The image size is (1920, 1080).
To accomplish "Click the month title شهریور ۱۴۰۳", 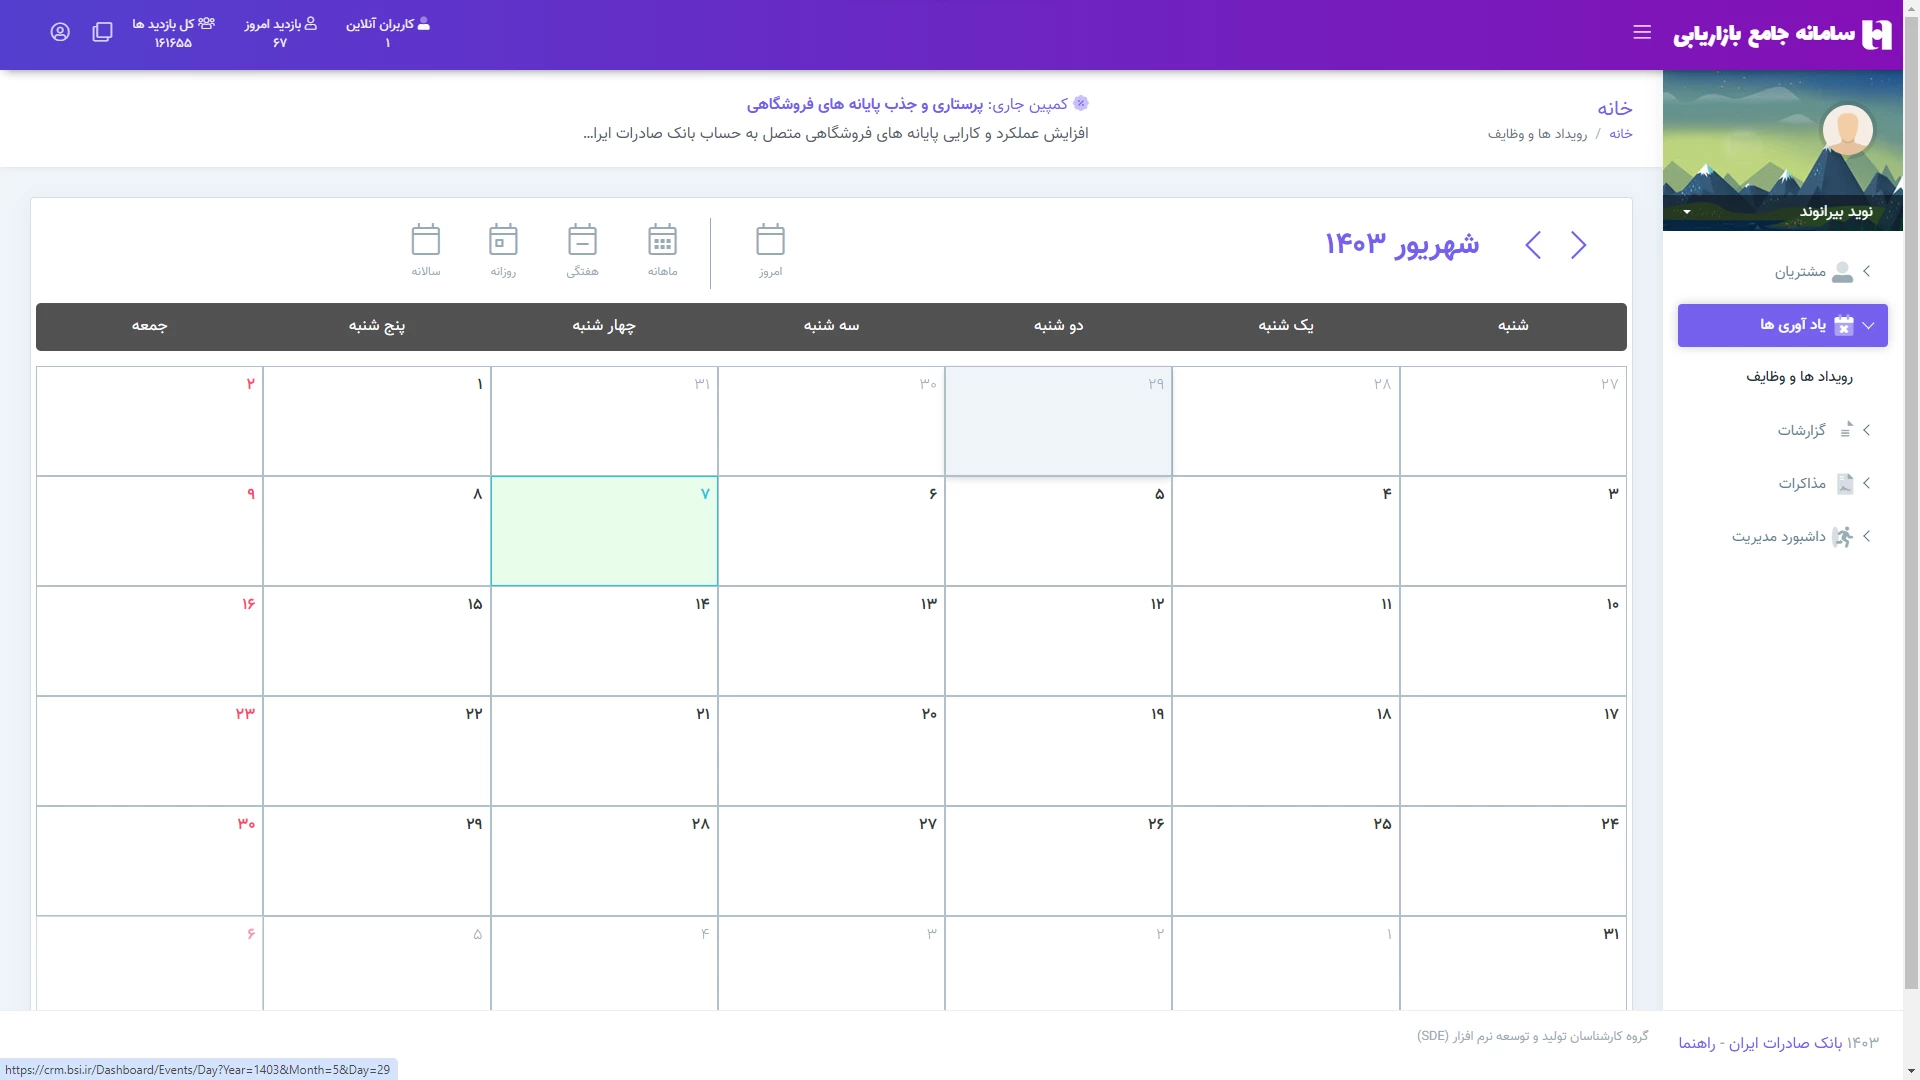I will pyautogui.click(x=1402, y=244).
